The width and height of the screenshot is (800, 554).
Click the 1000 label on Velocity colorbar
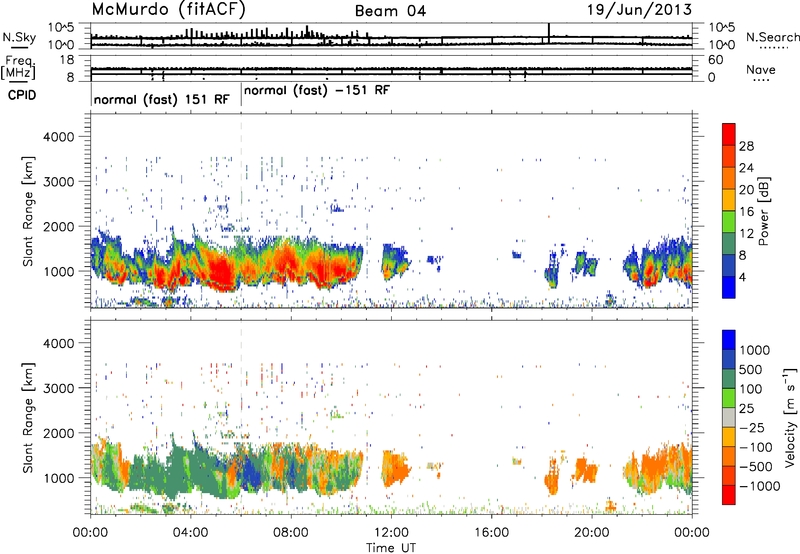tap(754, 350)
